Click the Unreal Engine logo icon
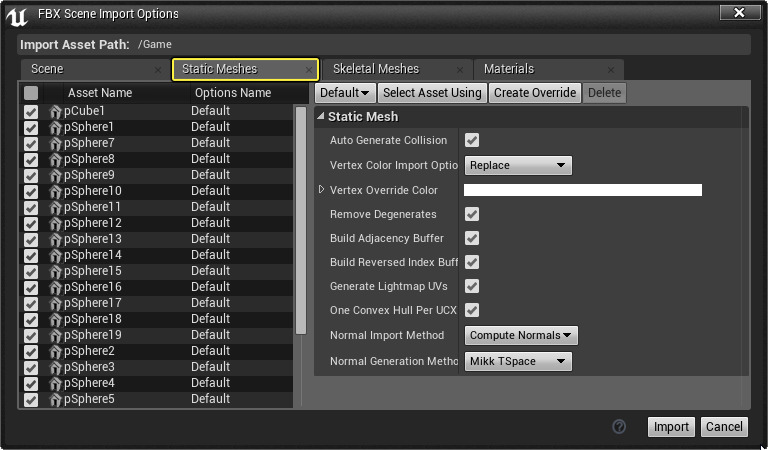This screenshot has height=450, width=768. click(17, 16)
